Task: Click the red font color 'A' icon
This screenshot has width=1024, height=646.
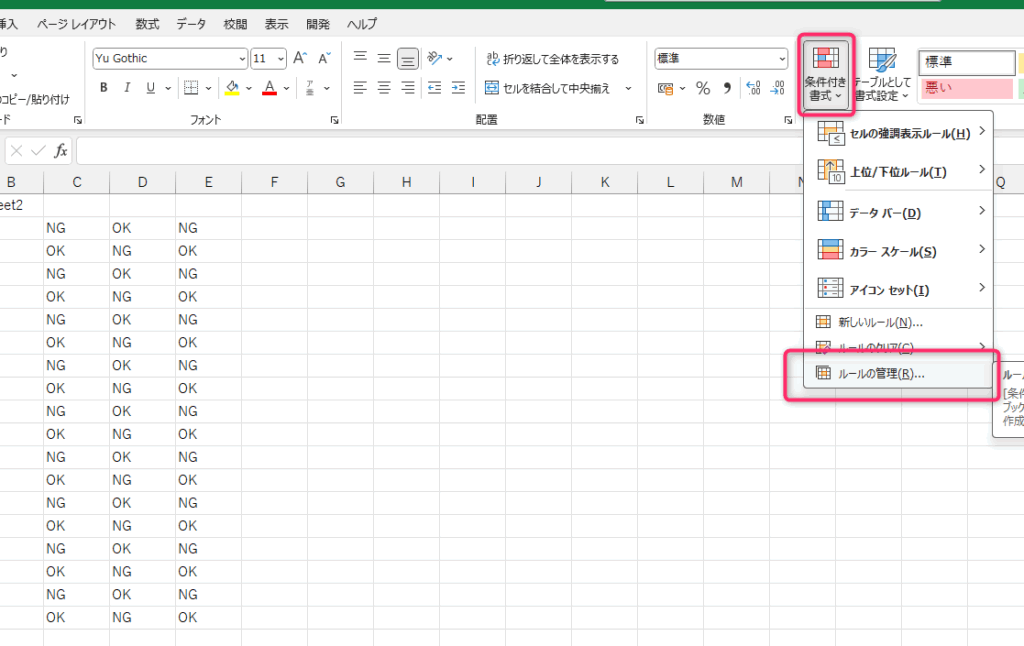Action: coord(268,88)
